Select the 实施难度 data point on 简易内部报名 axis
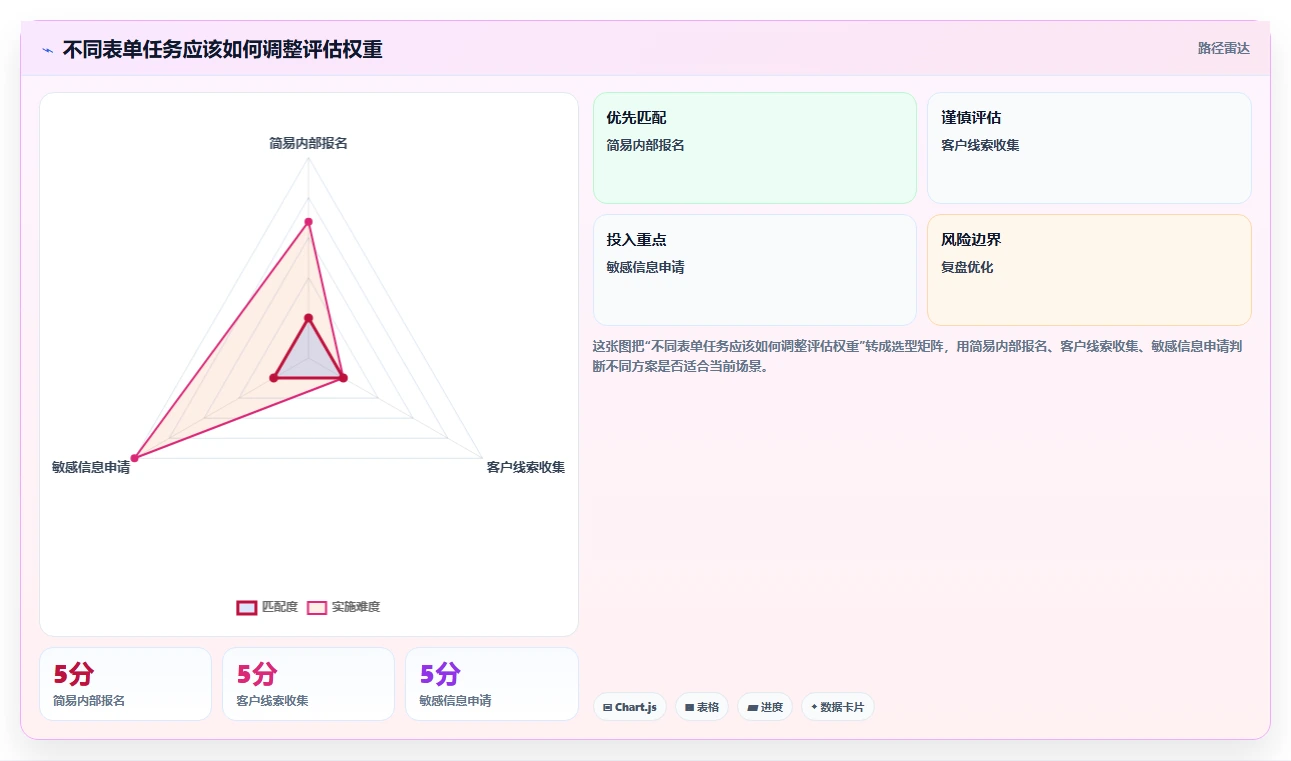Screen dimensions: 1291x761 tap(308, 221)
